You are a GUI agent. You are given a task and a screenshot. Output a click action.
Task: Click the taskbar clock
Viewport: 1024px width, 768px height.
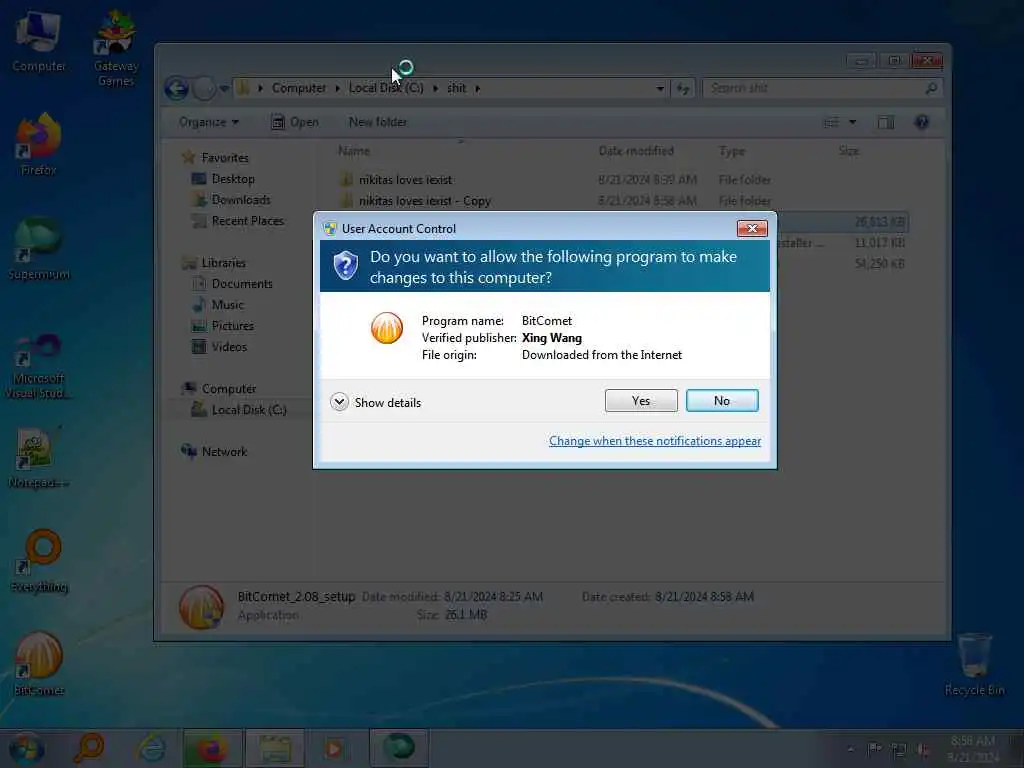pos(972,748)
